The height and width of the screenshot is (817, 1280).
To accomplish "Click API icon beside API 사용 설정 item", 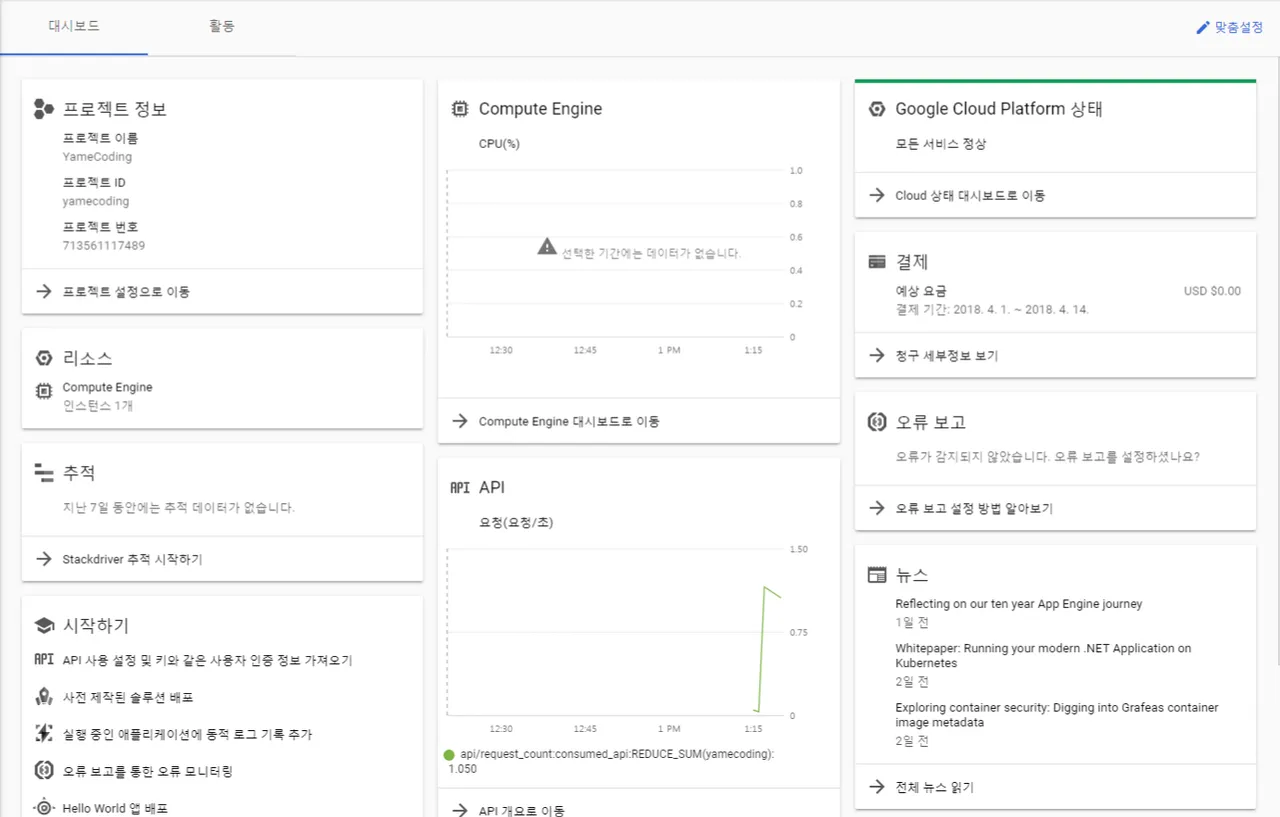I will click(x=44, y=660).
